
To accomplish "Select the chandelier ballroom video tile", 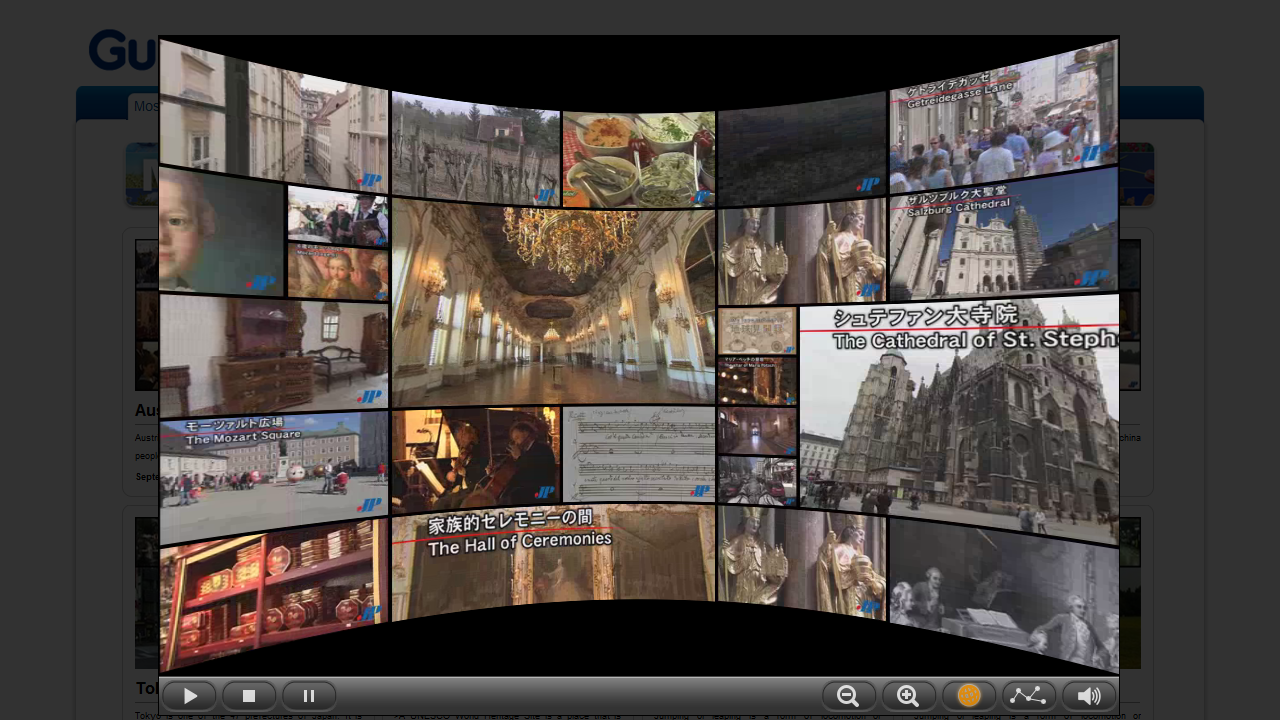I will pos(553,301).
